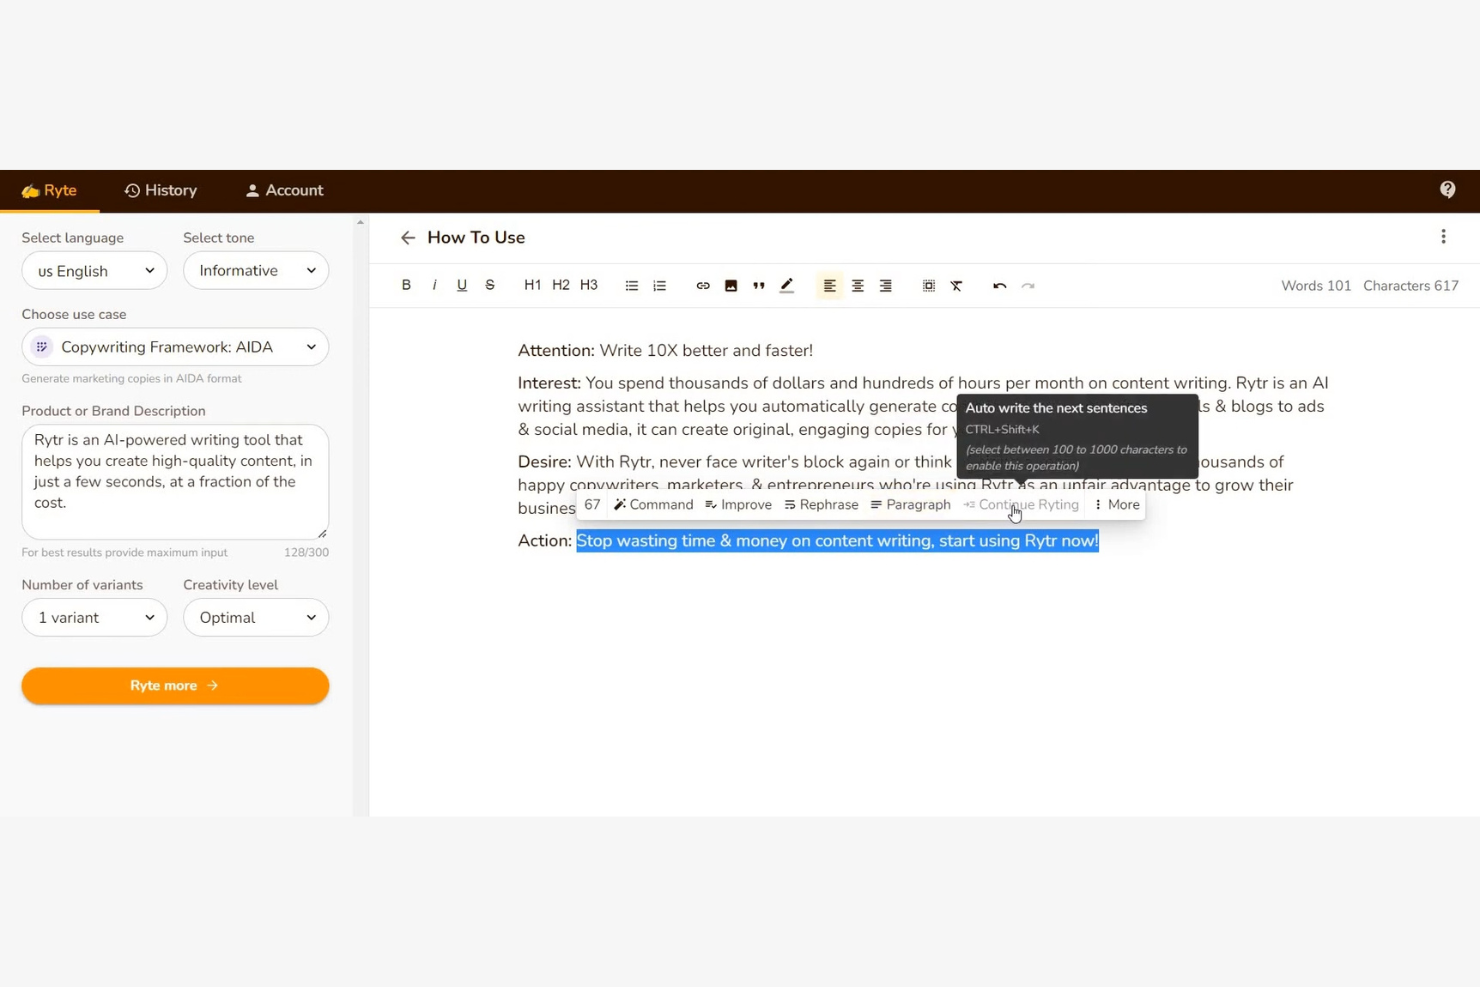Screen dimensions: 1480x987
Task: Set the H1 heading style
Action: [x=533, y=285]
